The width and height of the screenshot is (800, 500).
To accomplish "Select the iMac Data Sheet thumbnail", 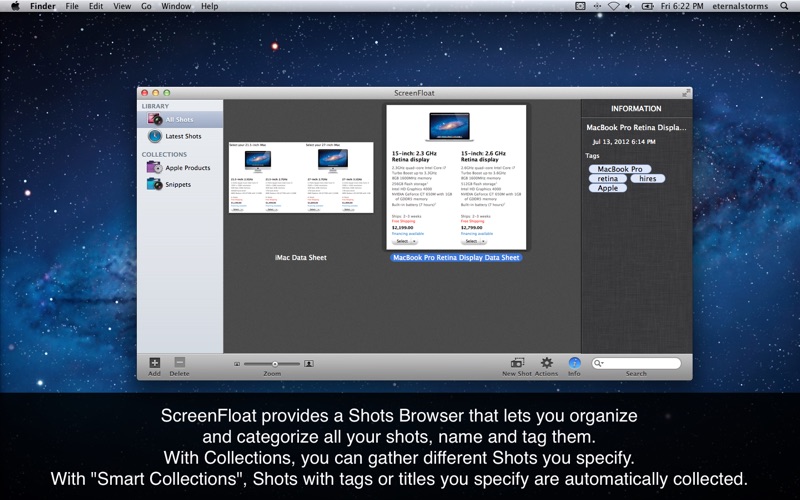I will point(300,177).
